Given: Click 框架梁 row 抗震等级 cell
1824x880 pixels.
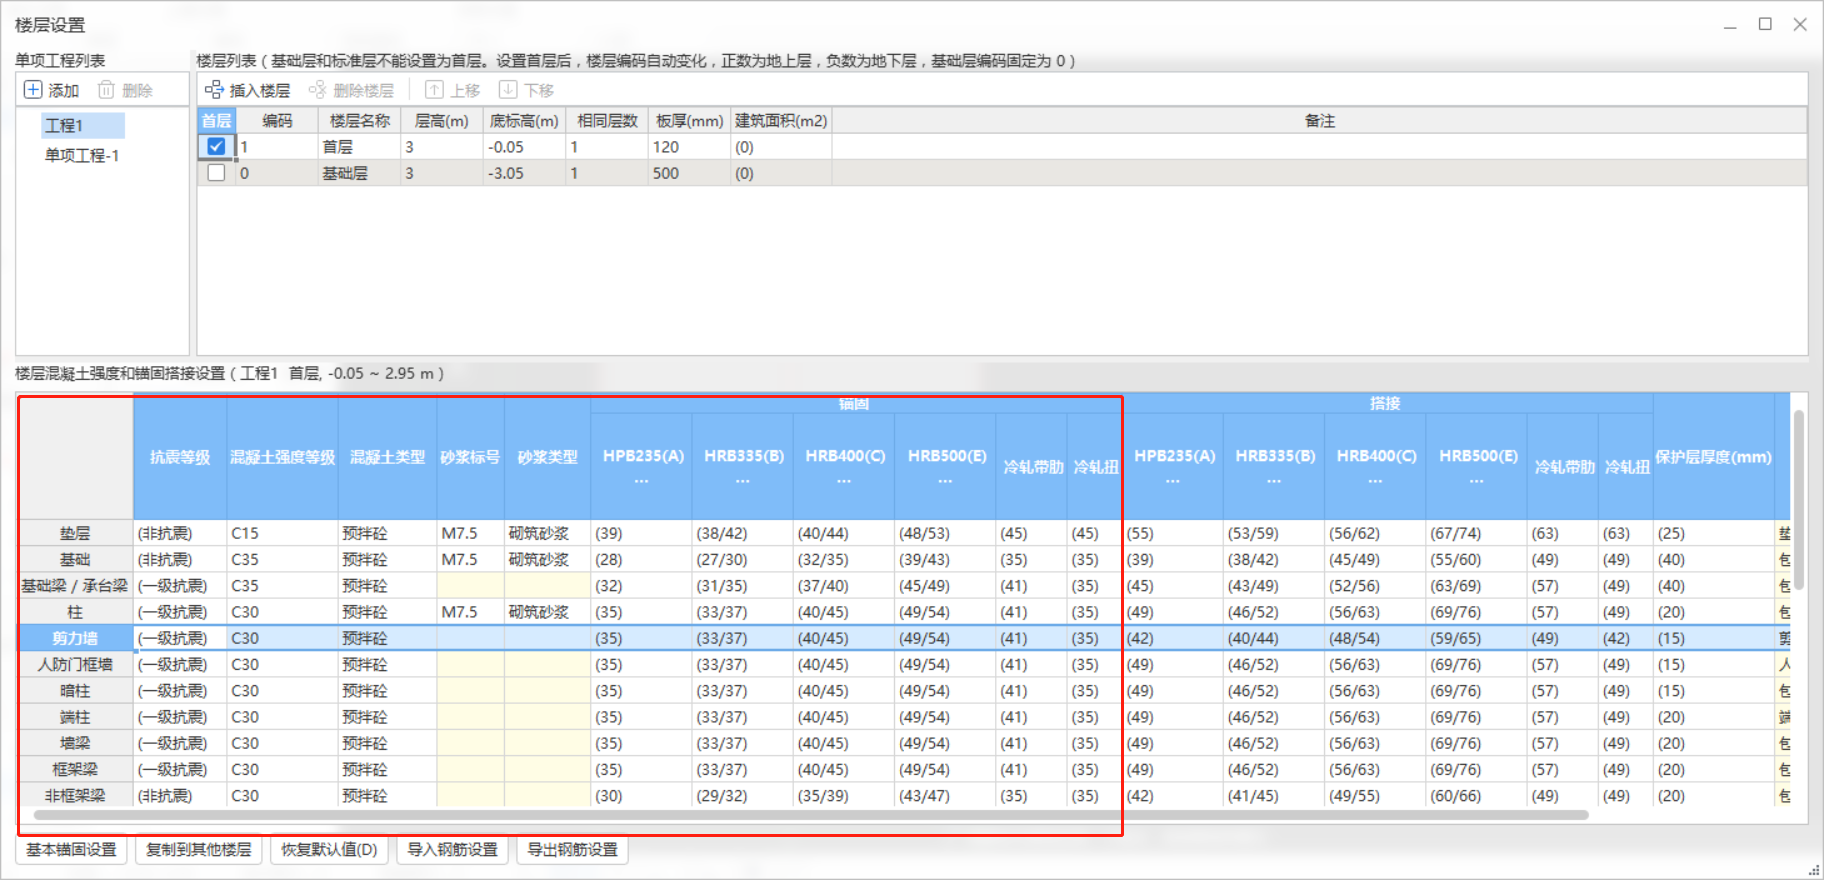Looking at the screenshot, I should pyautogui.click(x=180, y=770).
